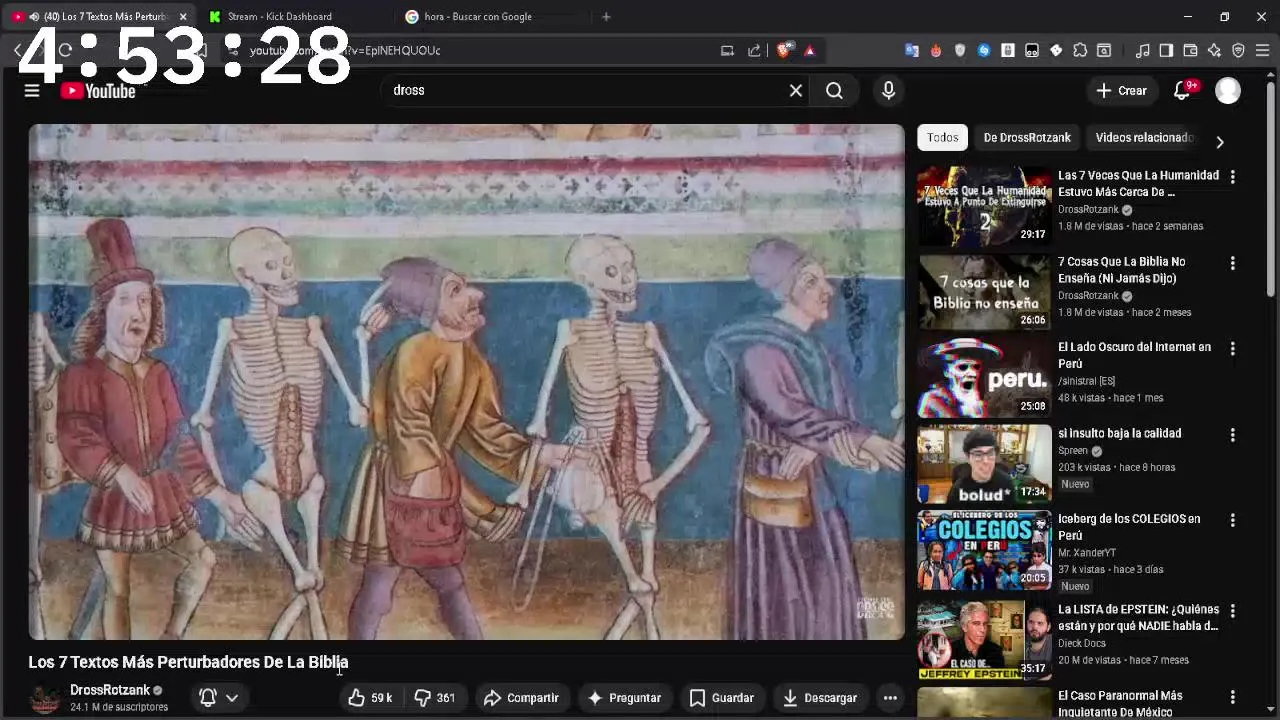Open 'si insulto baja la calidad' video
The image size is (1280, 720).
point(1119,433)
